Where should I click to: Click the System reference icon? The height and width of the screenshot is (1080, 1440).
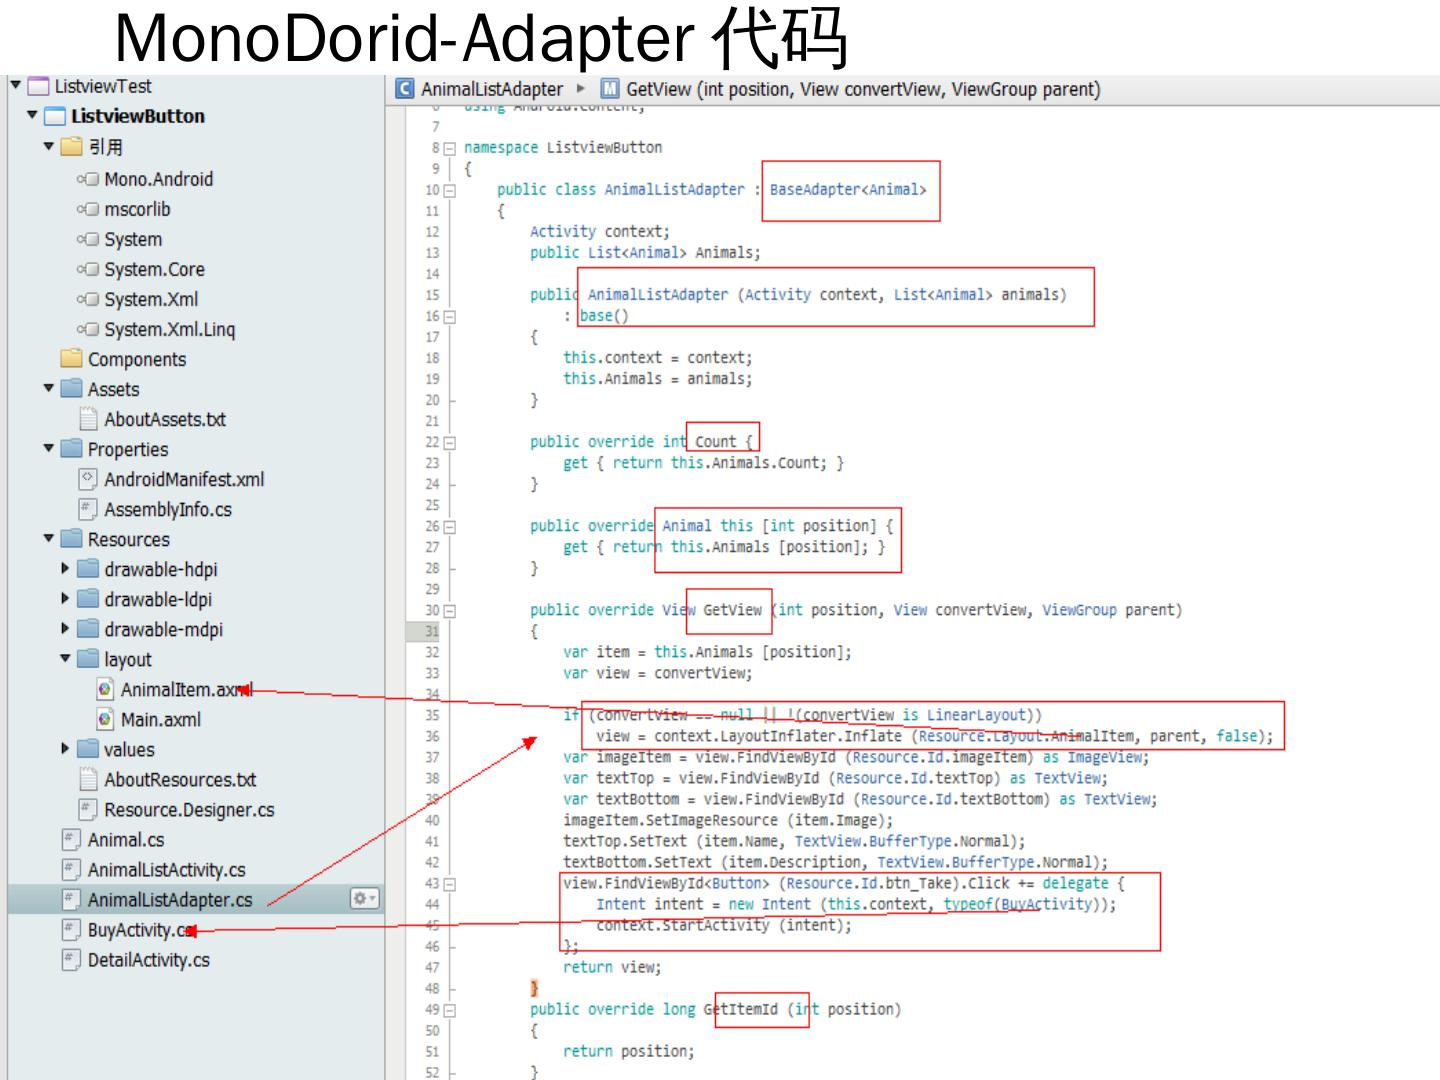88,240
